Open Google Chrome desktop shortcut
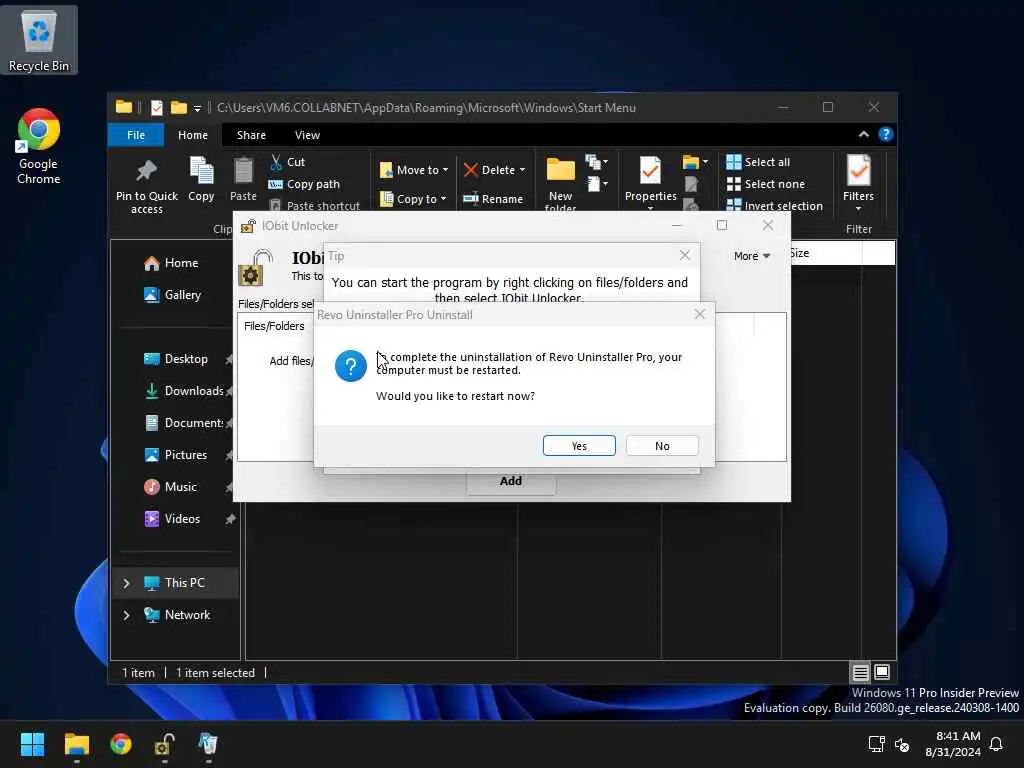The image size is (1024, 768). (x=39, y=146)
